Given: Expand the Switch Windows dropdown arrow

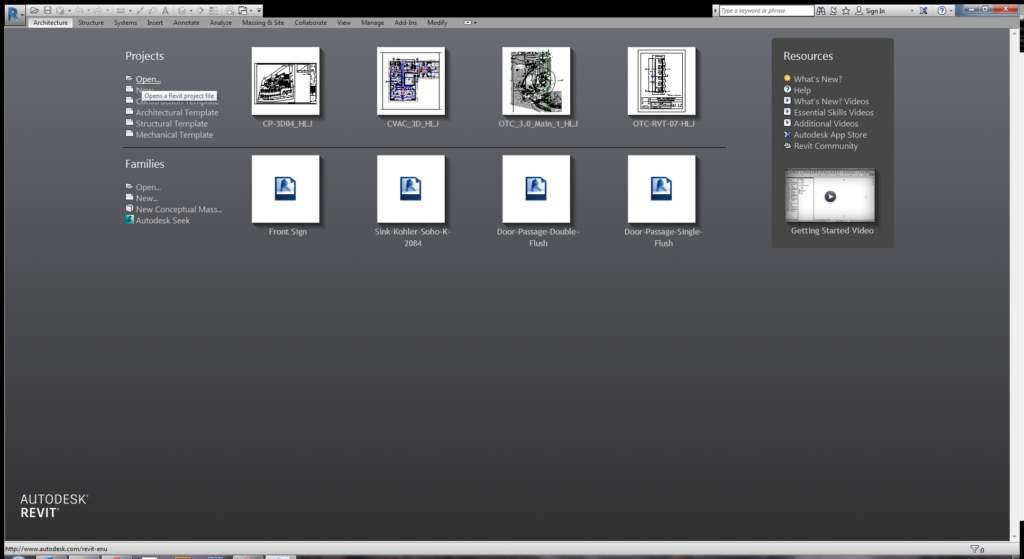Looking at the screenshot, I should pos(251,10).
